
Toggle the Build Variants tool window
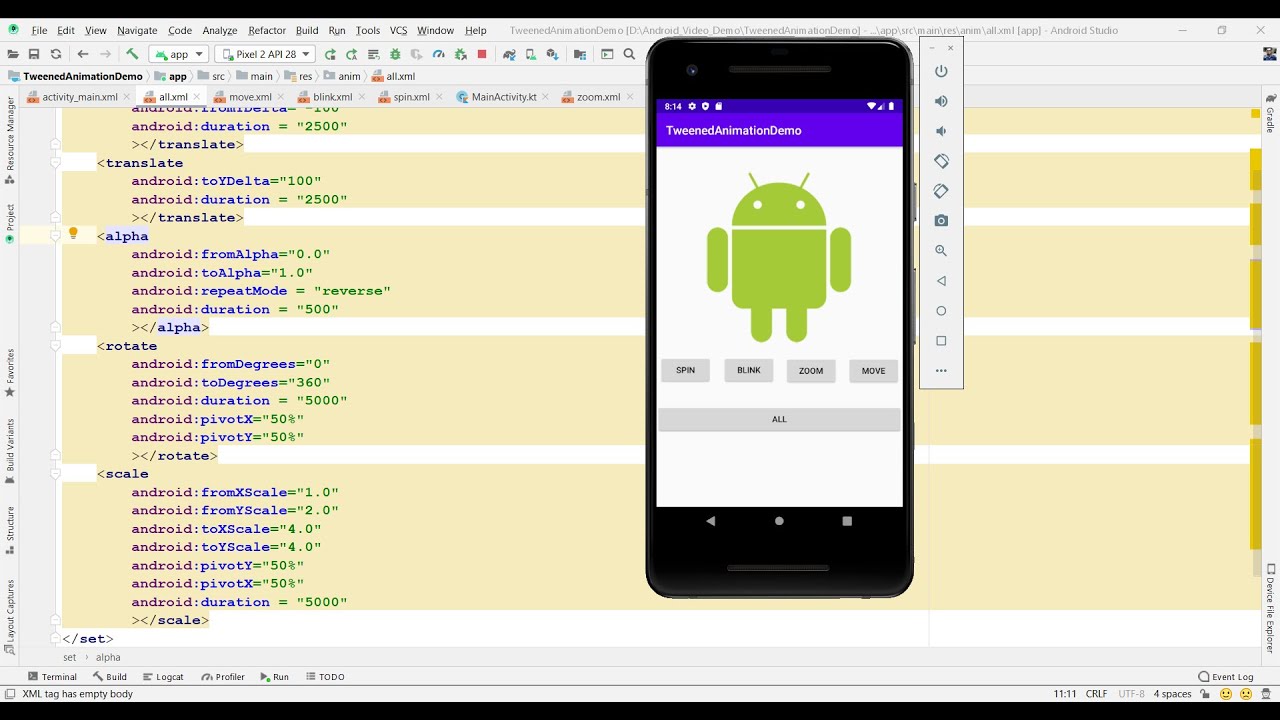click(10, 450)
